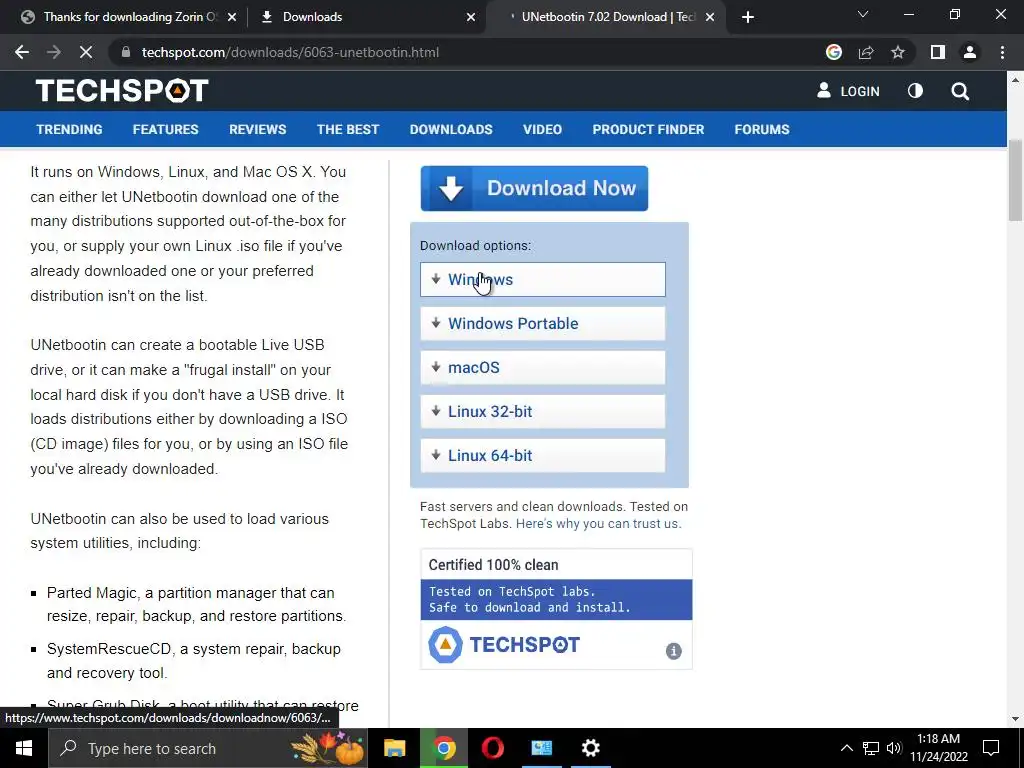Open site search magnifier

960,91
